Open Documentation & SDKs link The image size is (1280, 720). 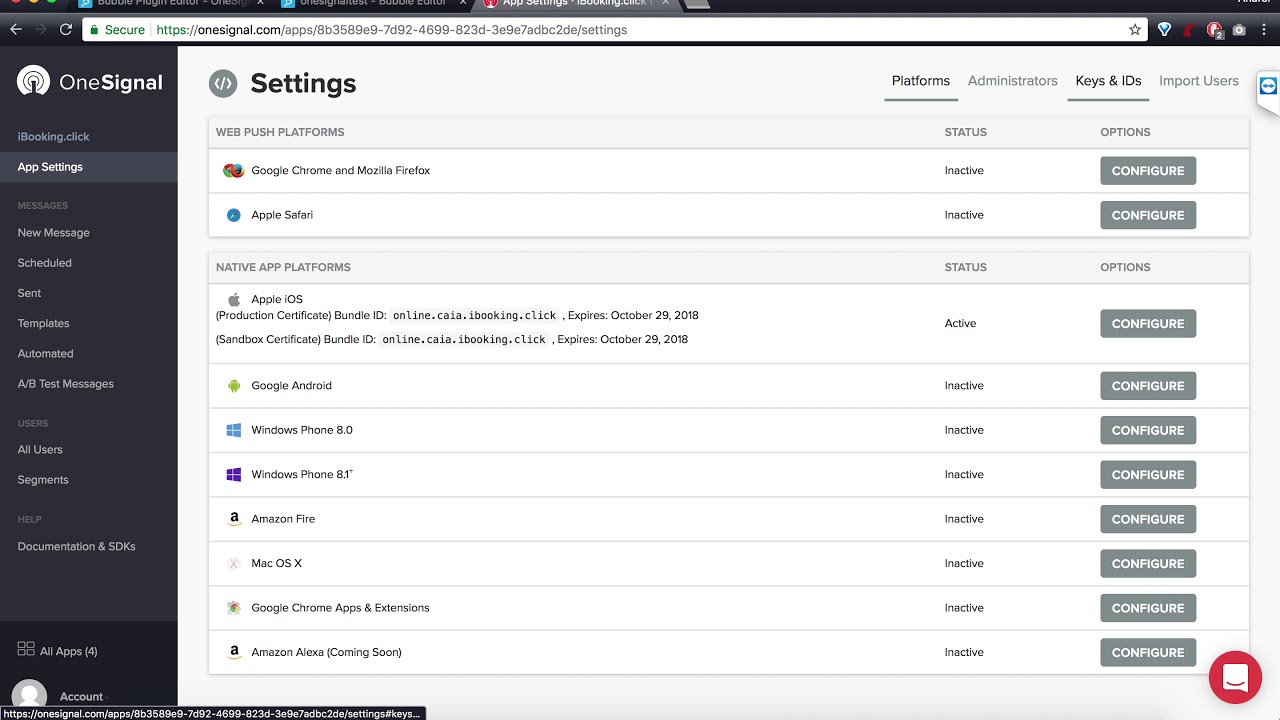[76, 547]
